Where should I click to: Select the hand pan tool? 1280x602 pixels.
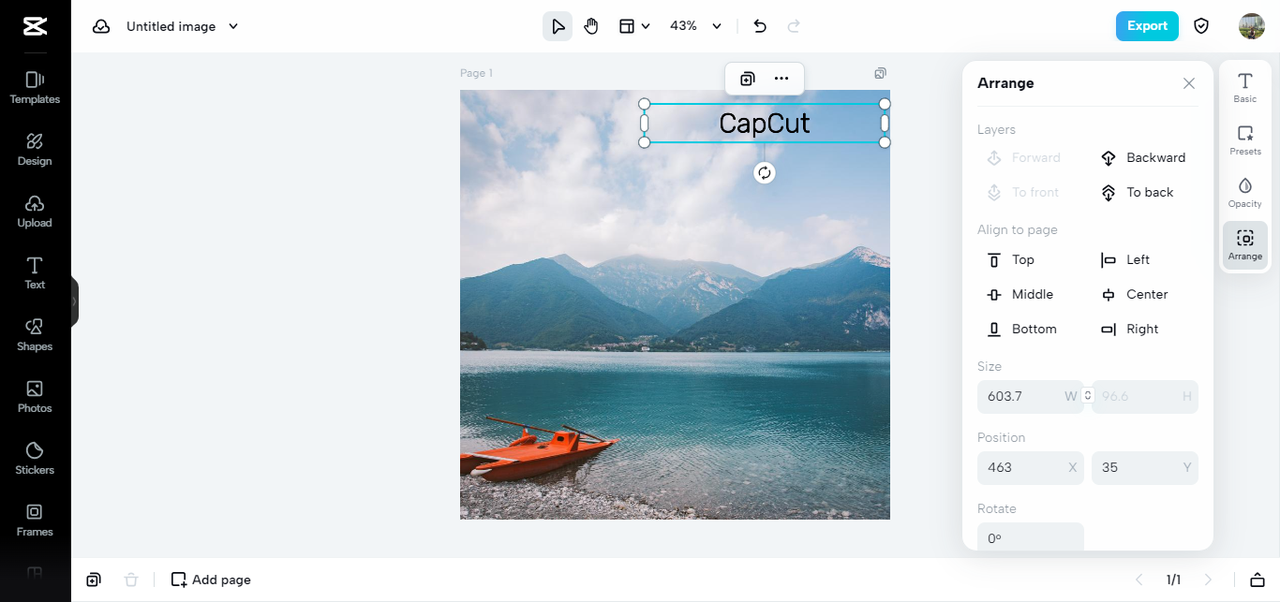click(591, 26)
